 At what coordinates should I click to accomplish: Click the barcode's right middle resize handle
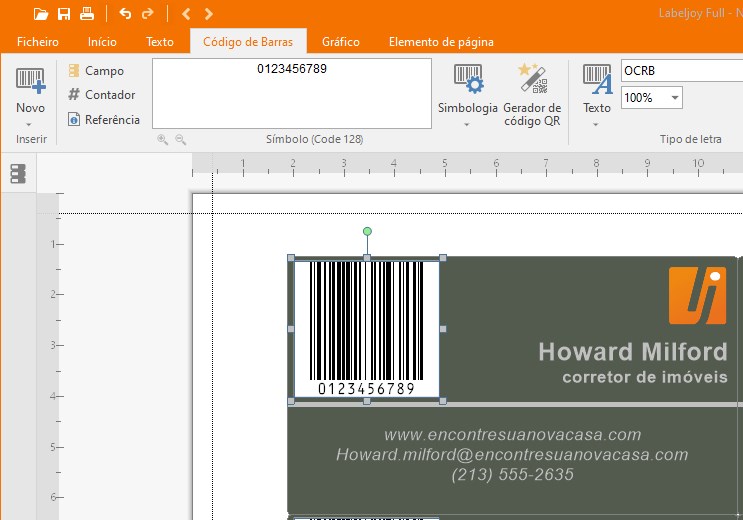[443, 329]
